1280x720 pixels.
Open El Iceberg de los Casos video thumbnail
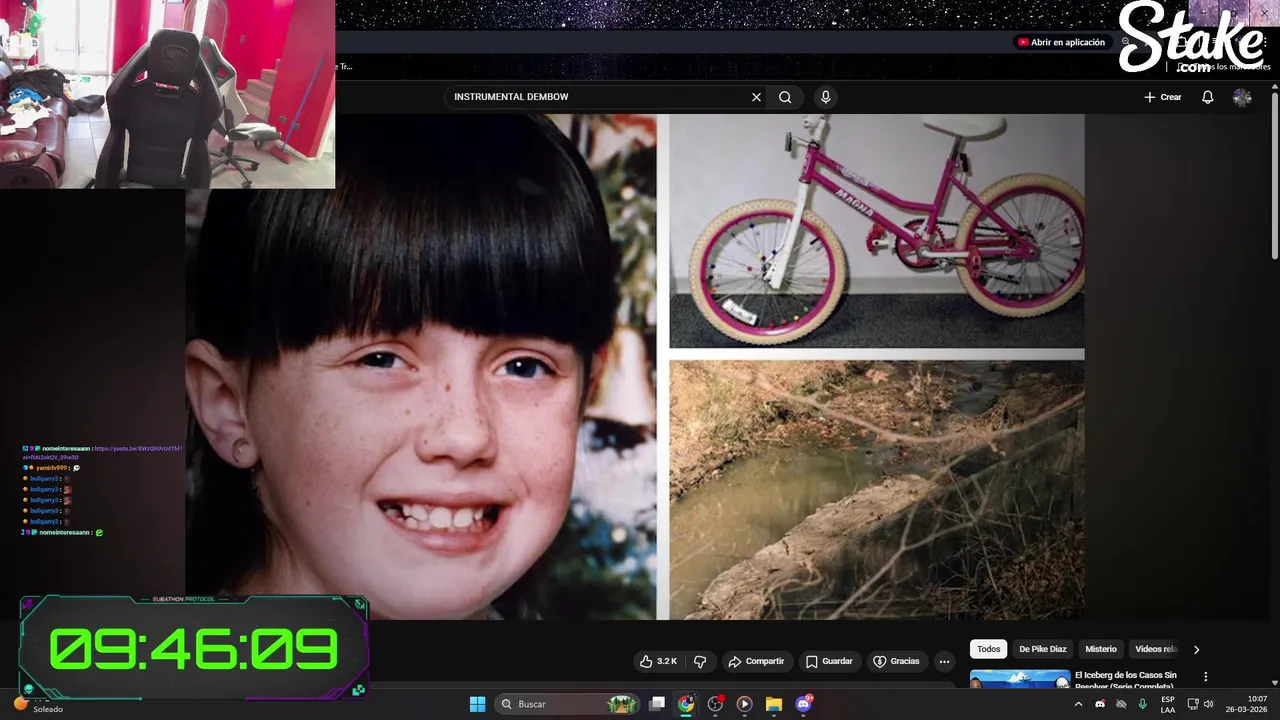(x=1020, y=679)
